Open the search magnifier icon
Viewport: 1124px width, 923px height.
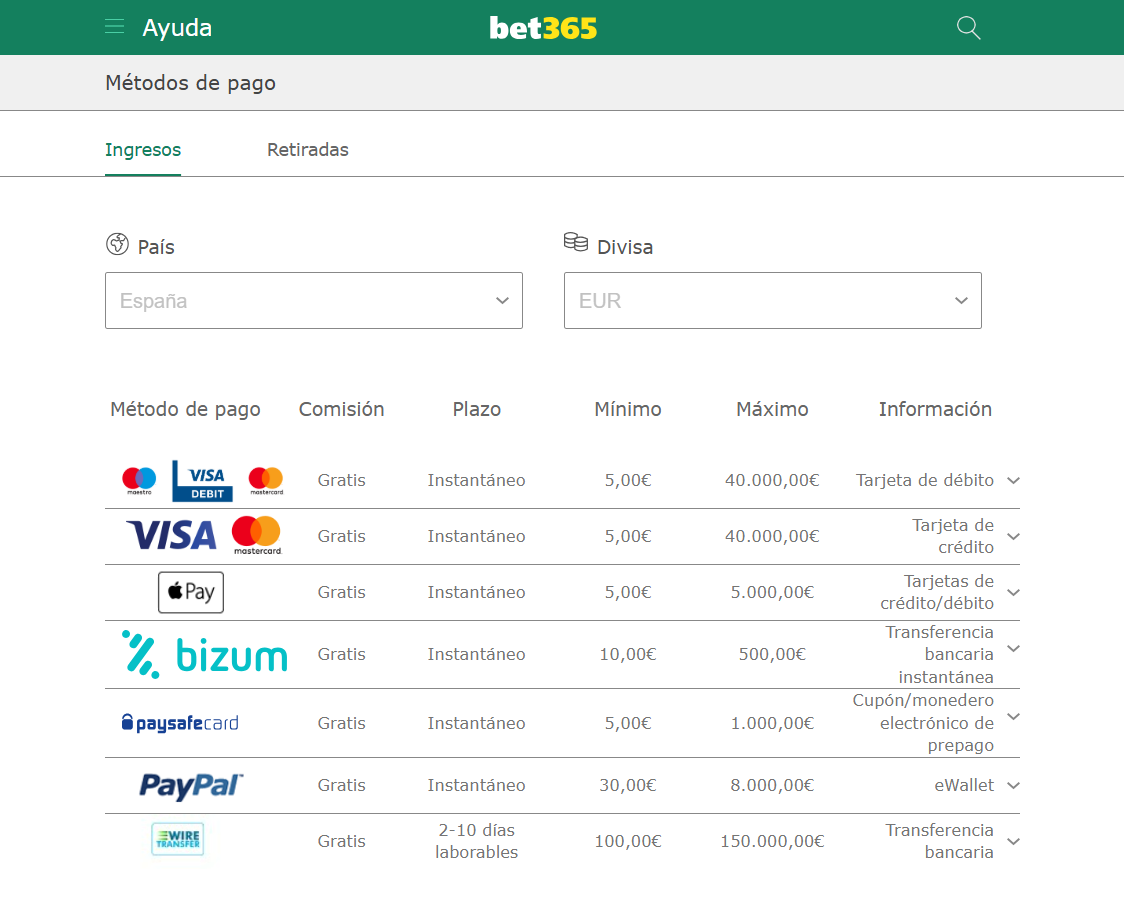(x=968, y=28)
